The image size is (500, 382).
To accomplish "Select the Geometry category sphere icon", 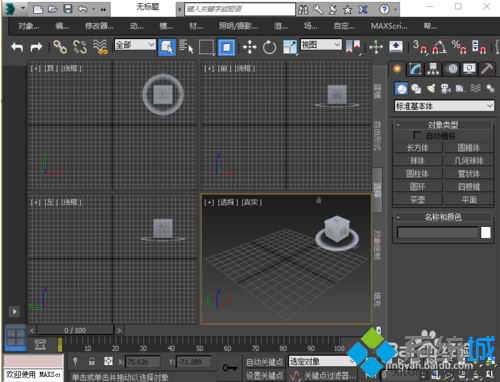I will click(x=401, y=89).
